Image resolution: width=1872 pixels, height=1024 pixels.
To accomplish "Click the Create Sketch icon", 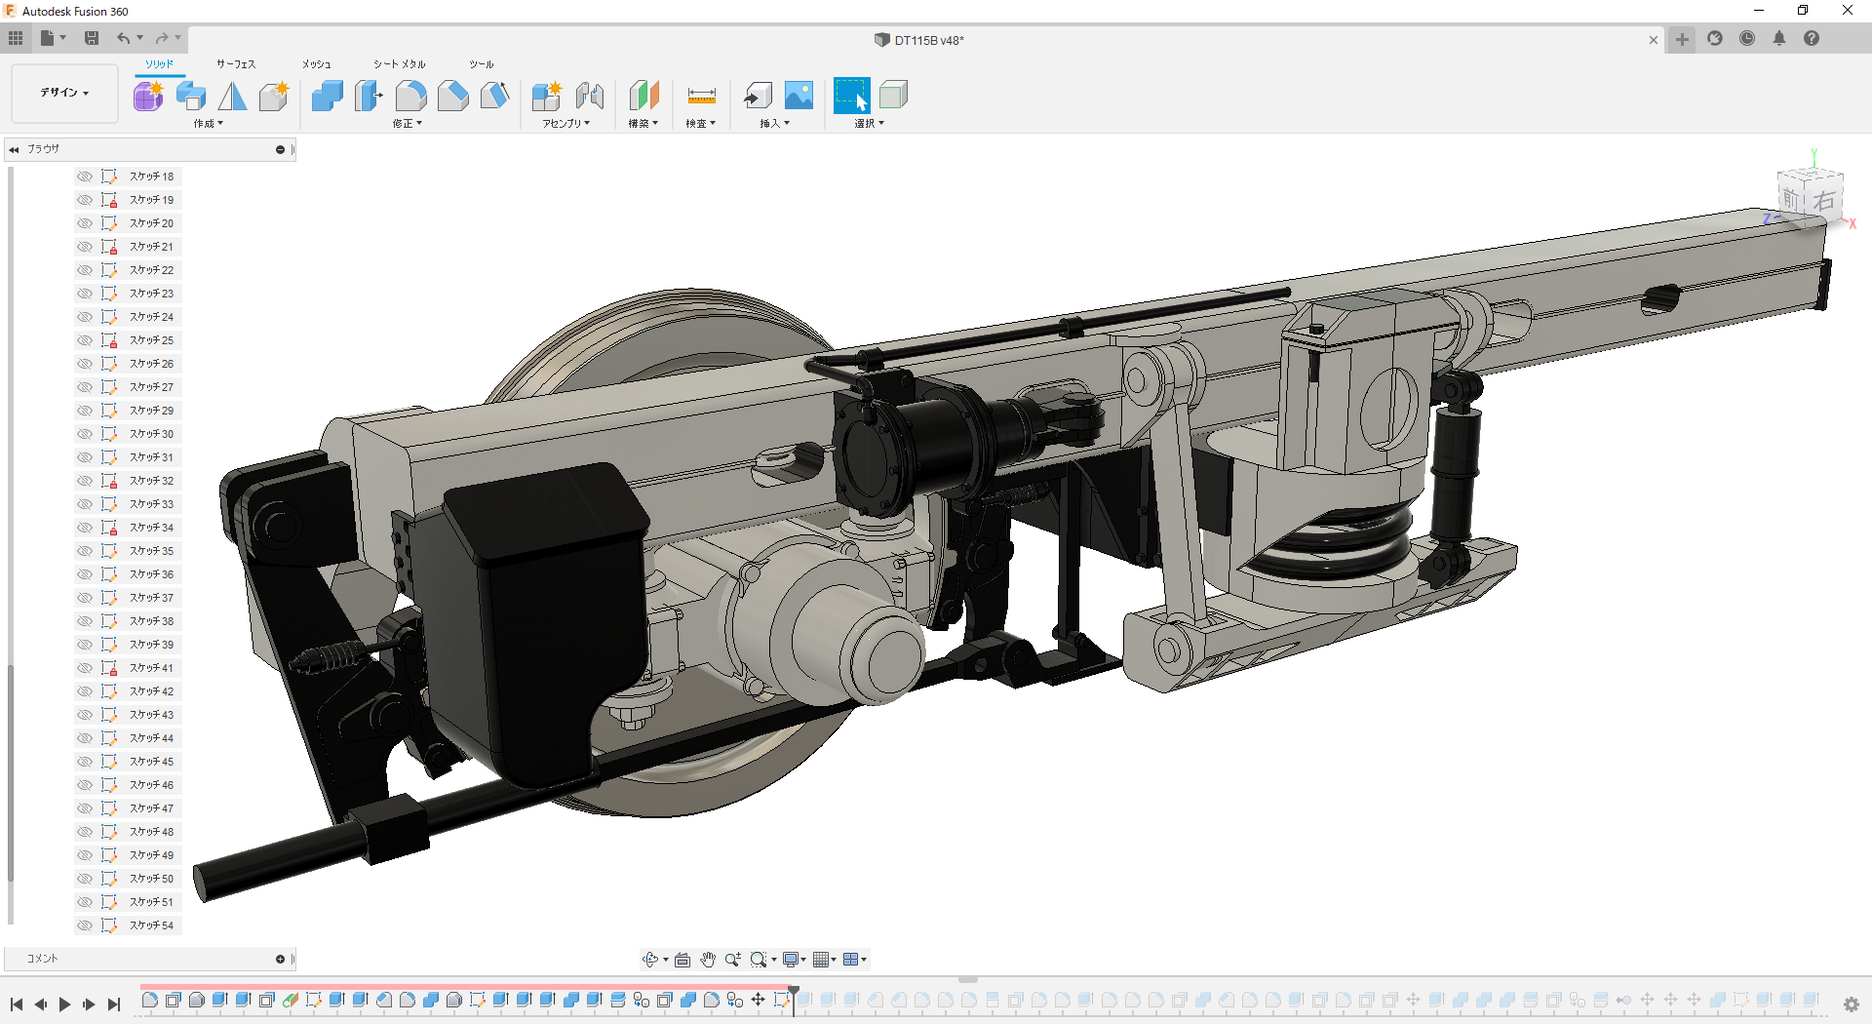I will point(148,96).
